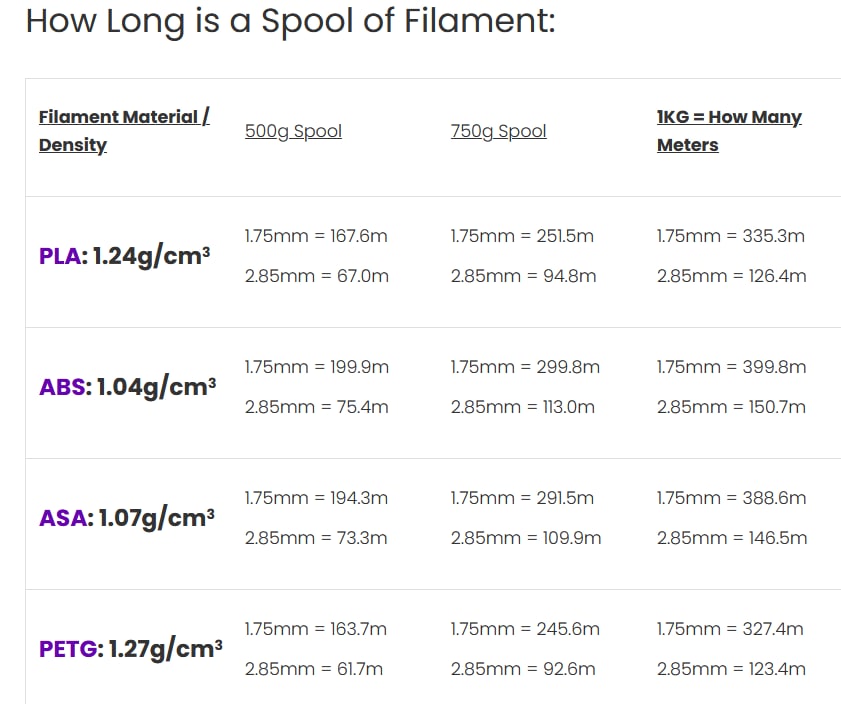Click PLA 500g value 1.75mm = 167.6m
841x704 pixels.
pos(316,236)
